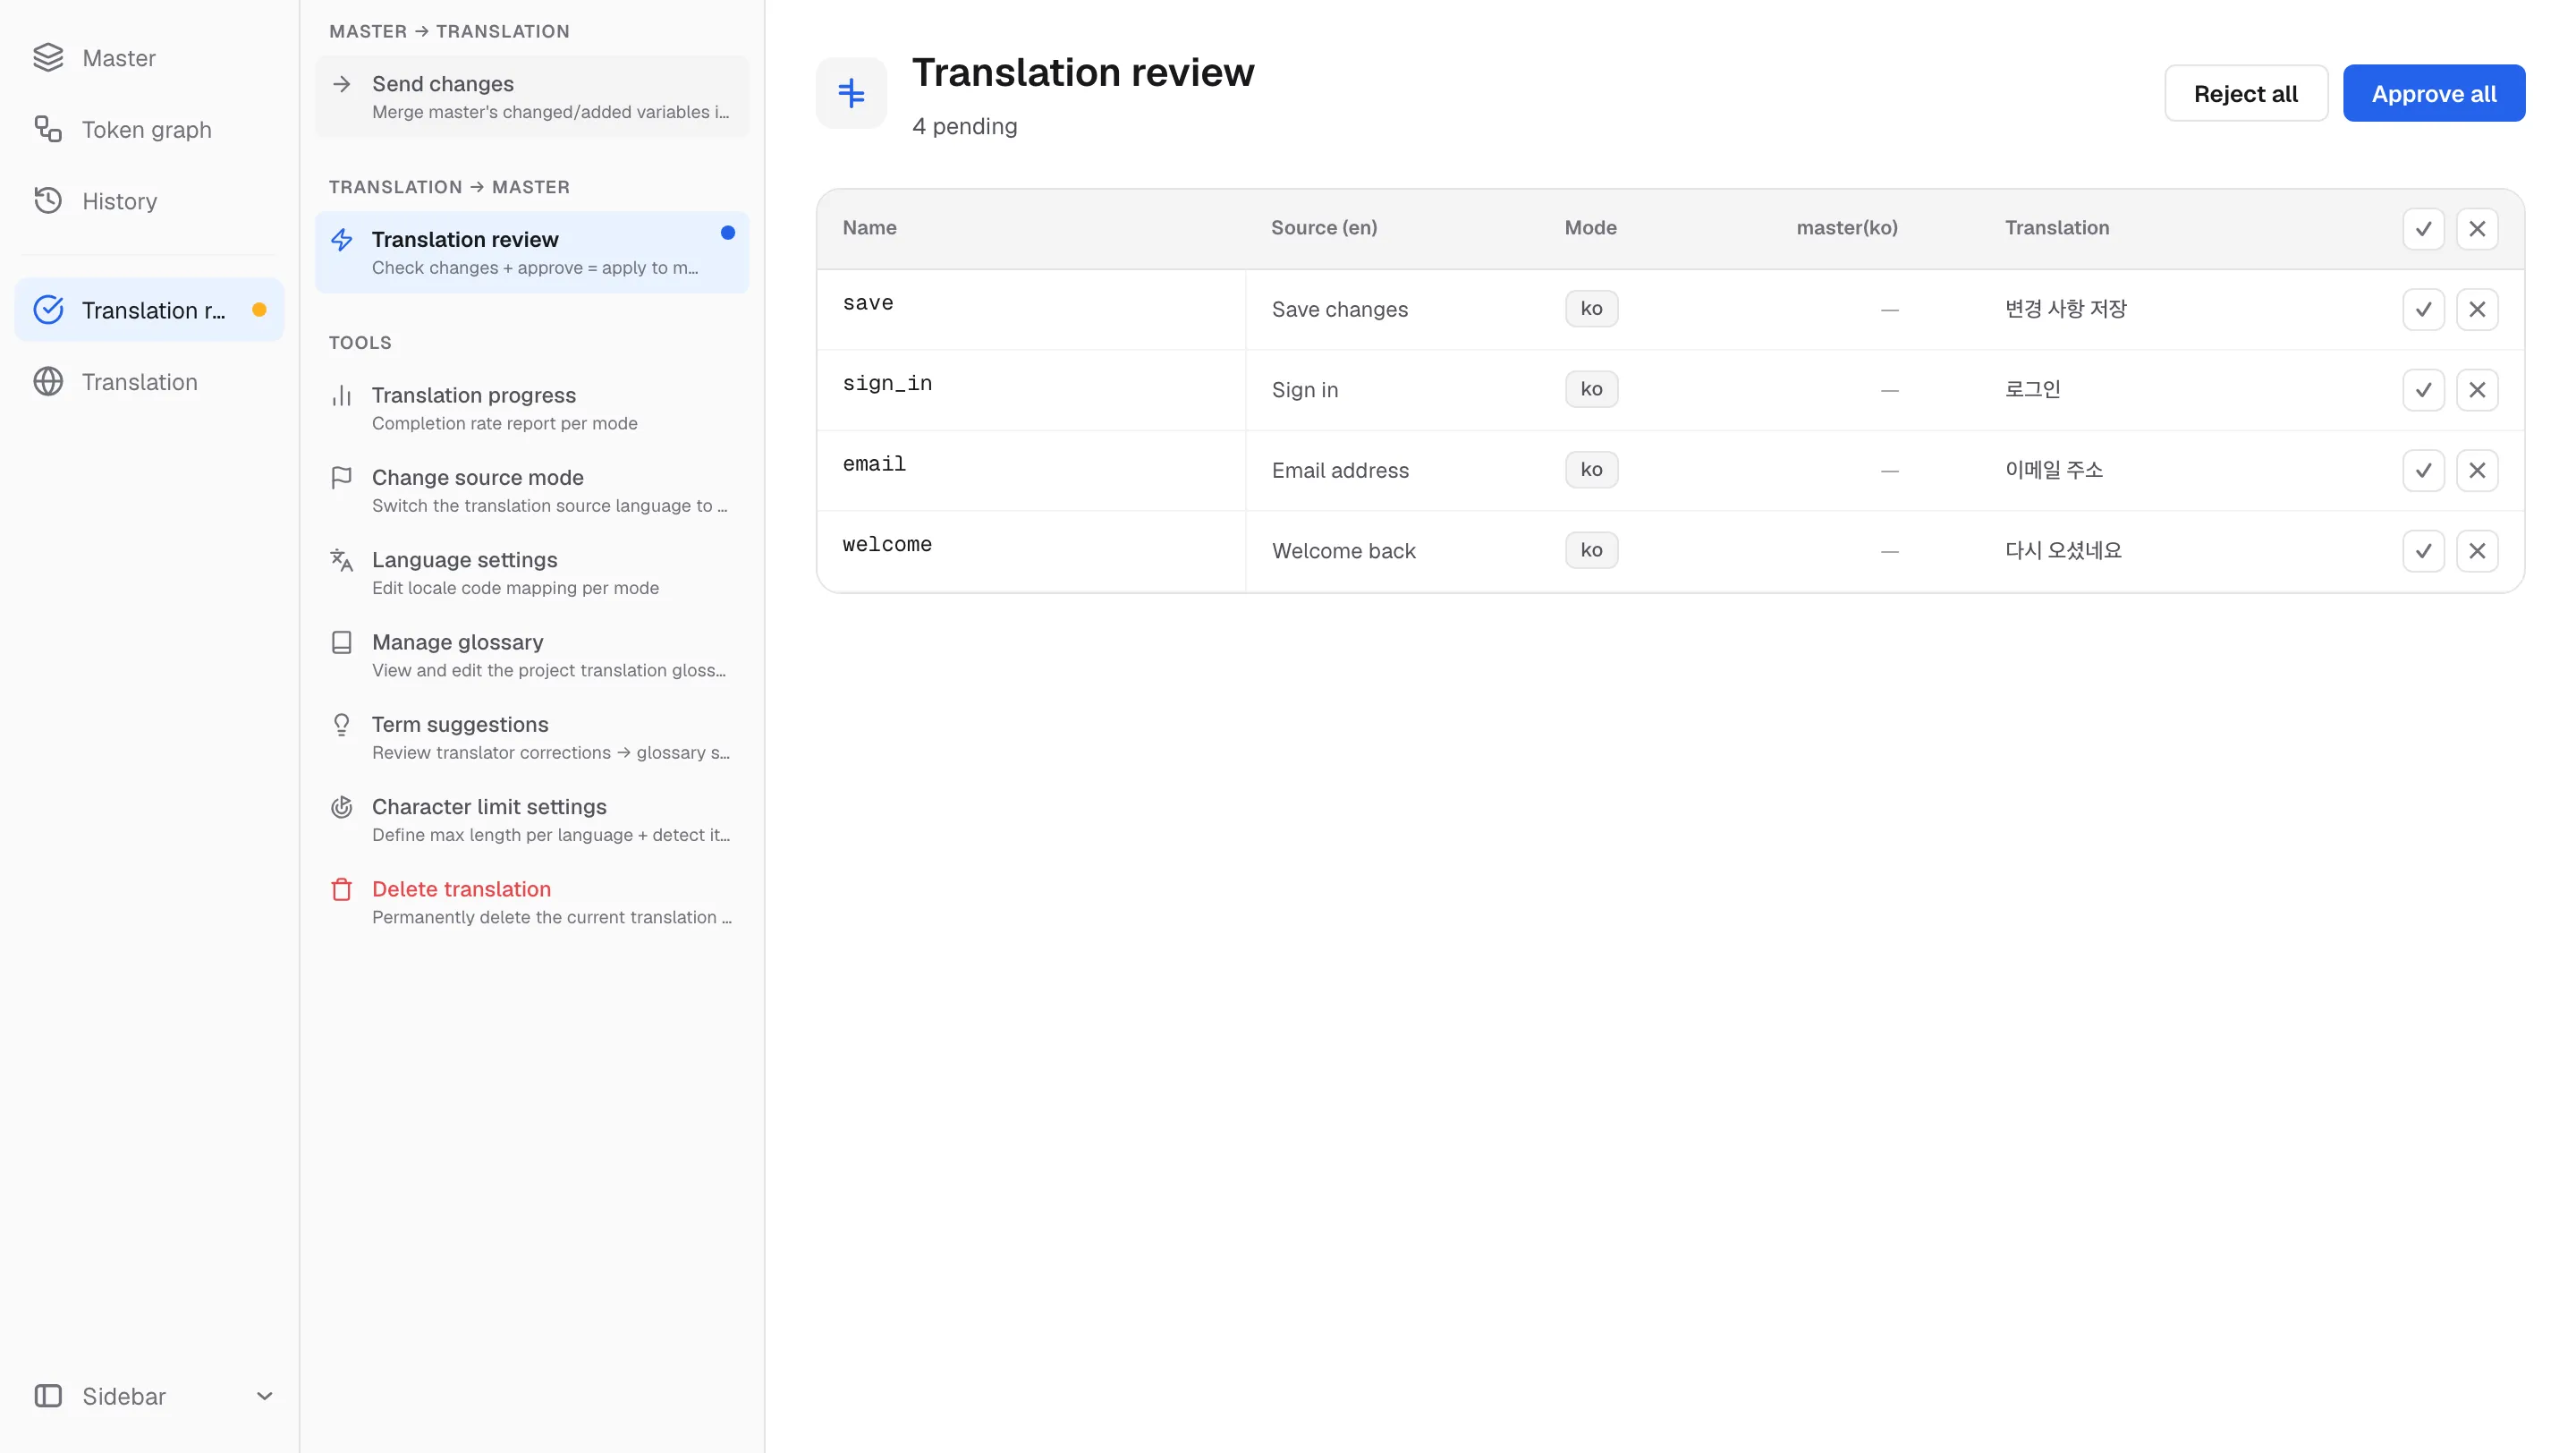The height and width of the screenshot is (1453, 2576).
Task: Open Term suggestions tool
Action: 532,737
